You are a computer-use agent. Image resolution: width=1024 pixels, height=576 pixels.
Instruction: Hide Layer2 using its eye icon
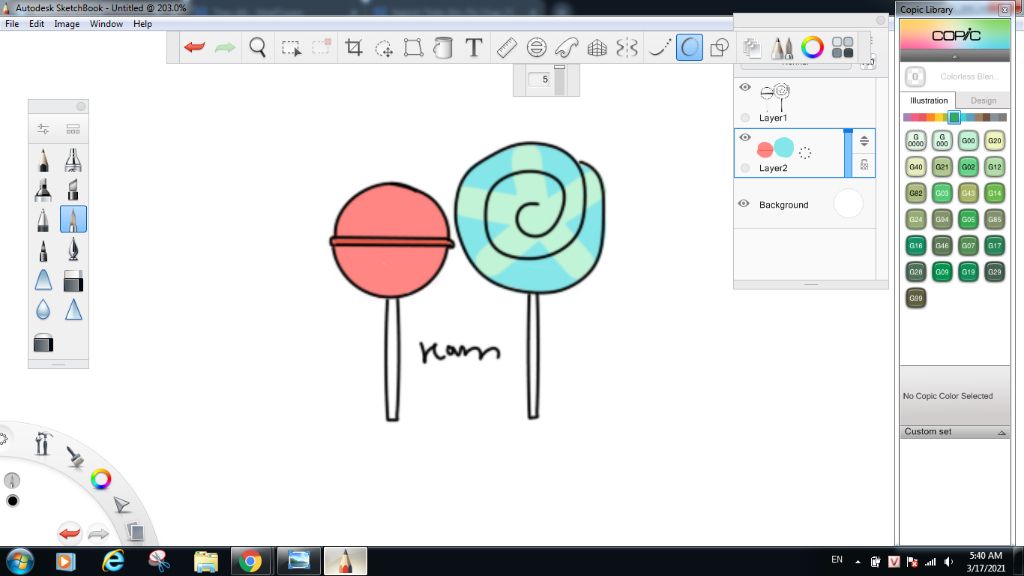(x=745, y=138)
